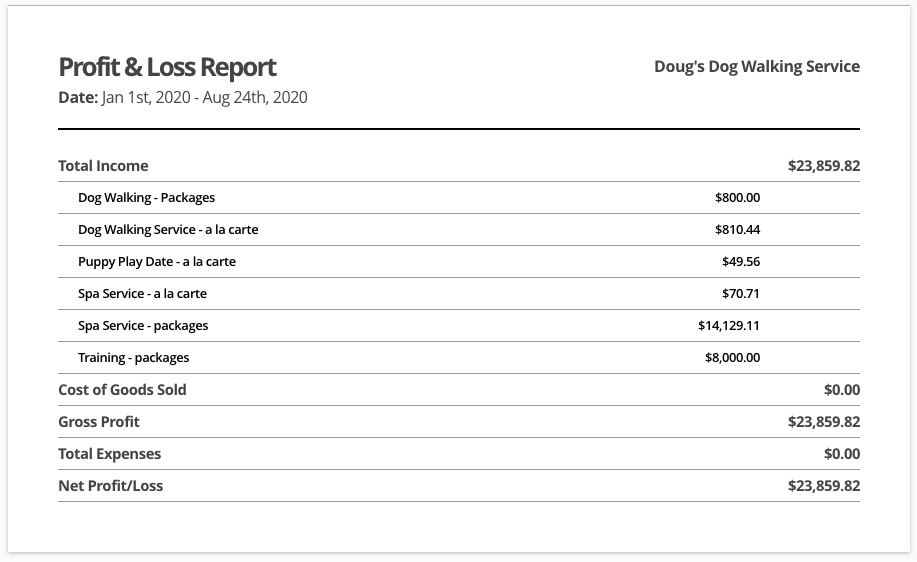Screen dimensions: 917x562
Task: Click the Profit & Loss Report title
Action: (167, 67)
